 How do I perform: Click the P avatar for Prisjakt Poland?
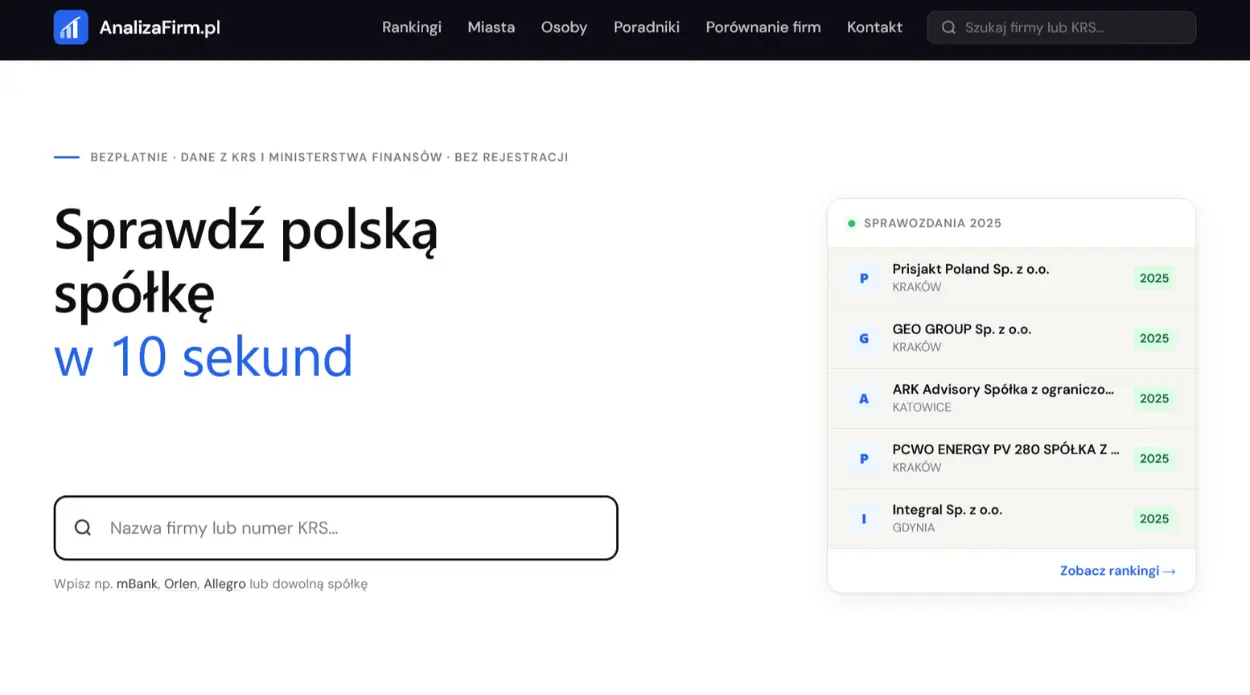863,278
